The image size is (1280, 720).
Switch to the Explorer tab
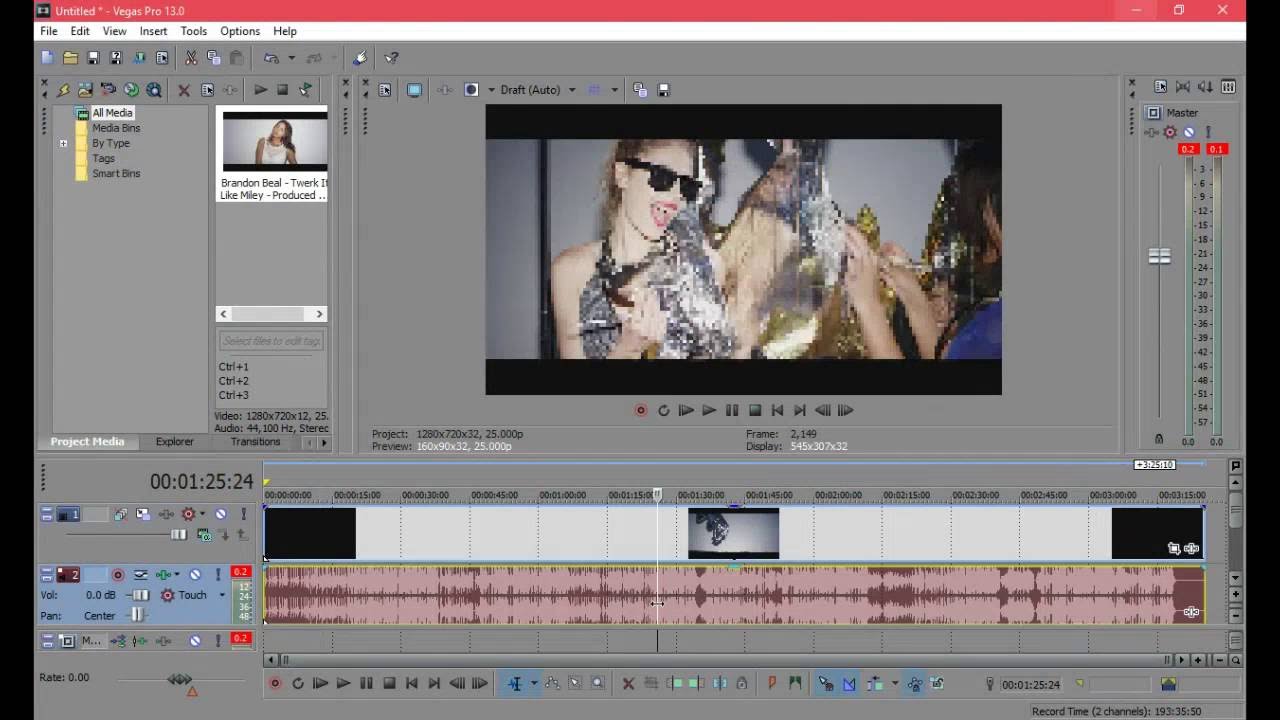[x=175, y=442]
